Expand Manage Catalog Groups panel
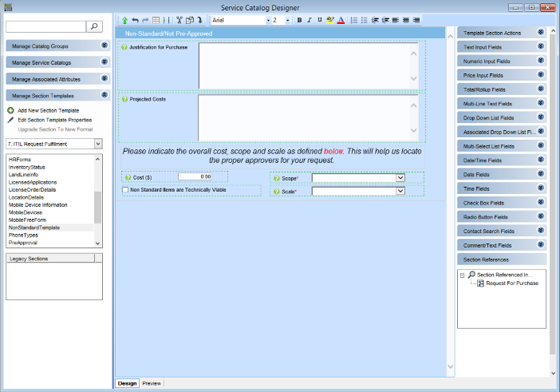560x392 pixels. tap(104, 45)
